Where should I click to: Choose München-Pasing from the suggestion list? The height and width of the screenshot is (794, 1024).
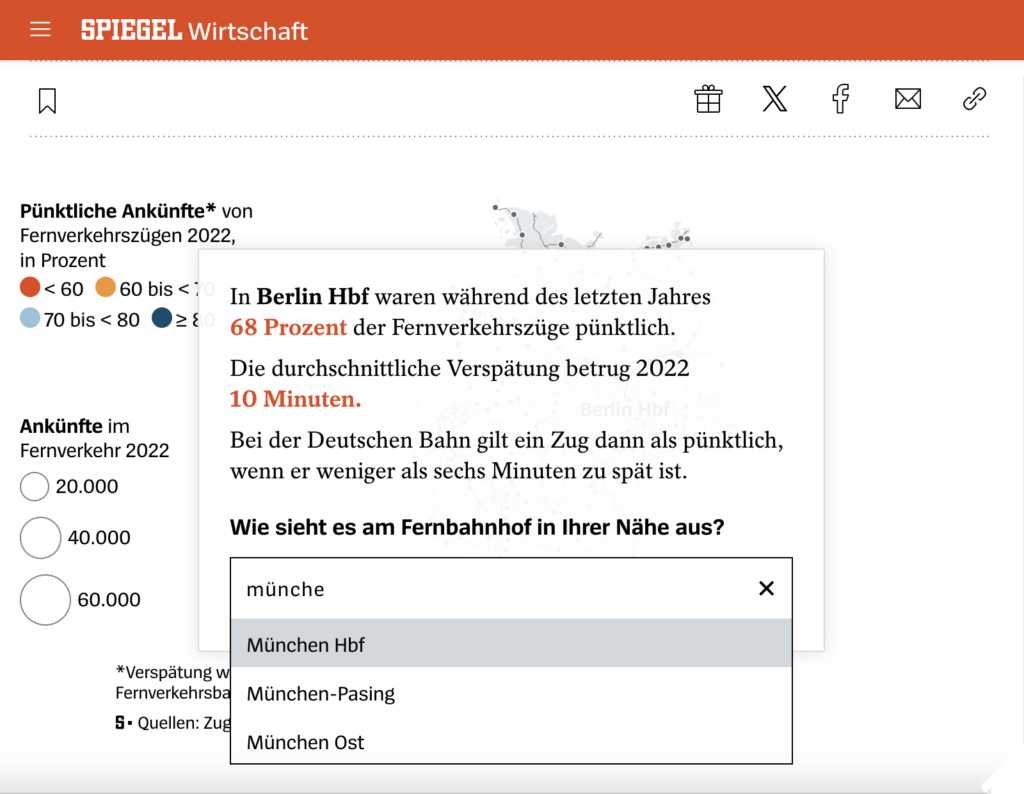(511, 693)
